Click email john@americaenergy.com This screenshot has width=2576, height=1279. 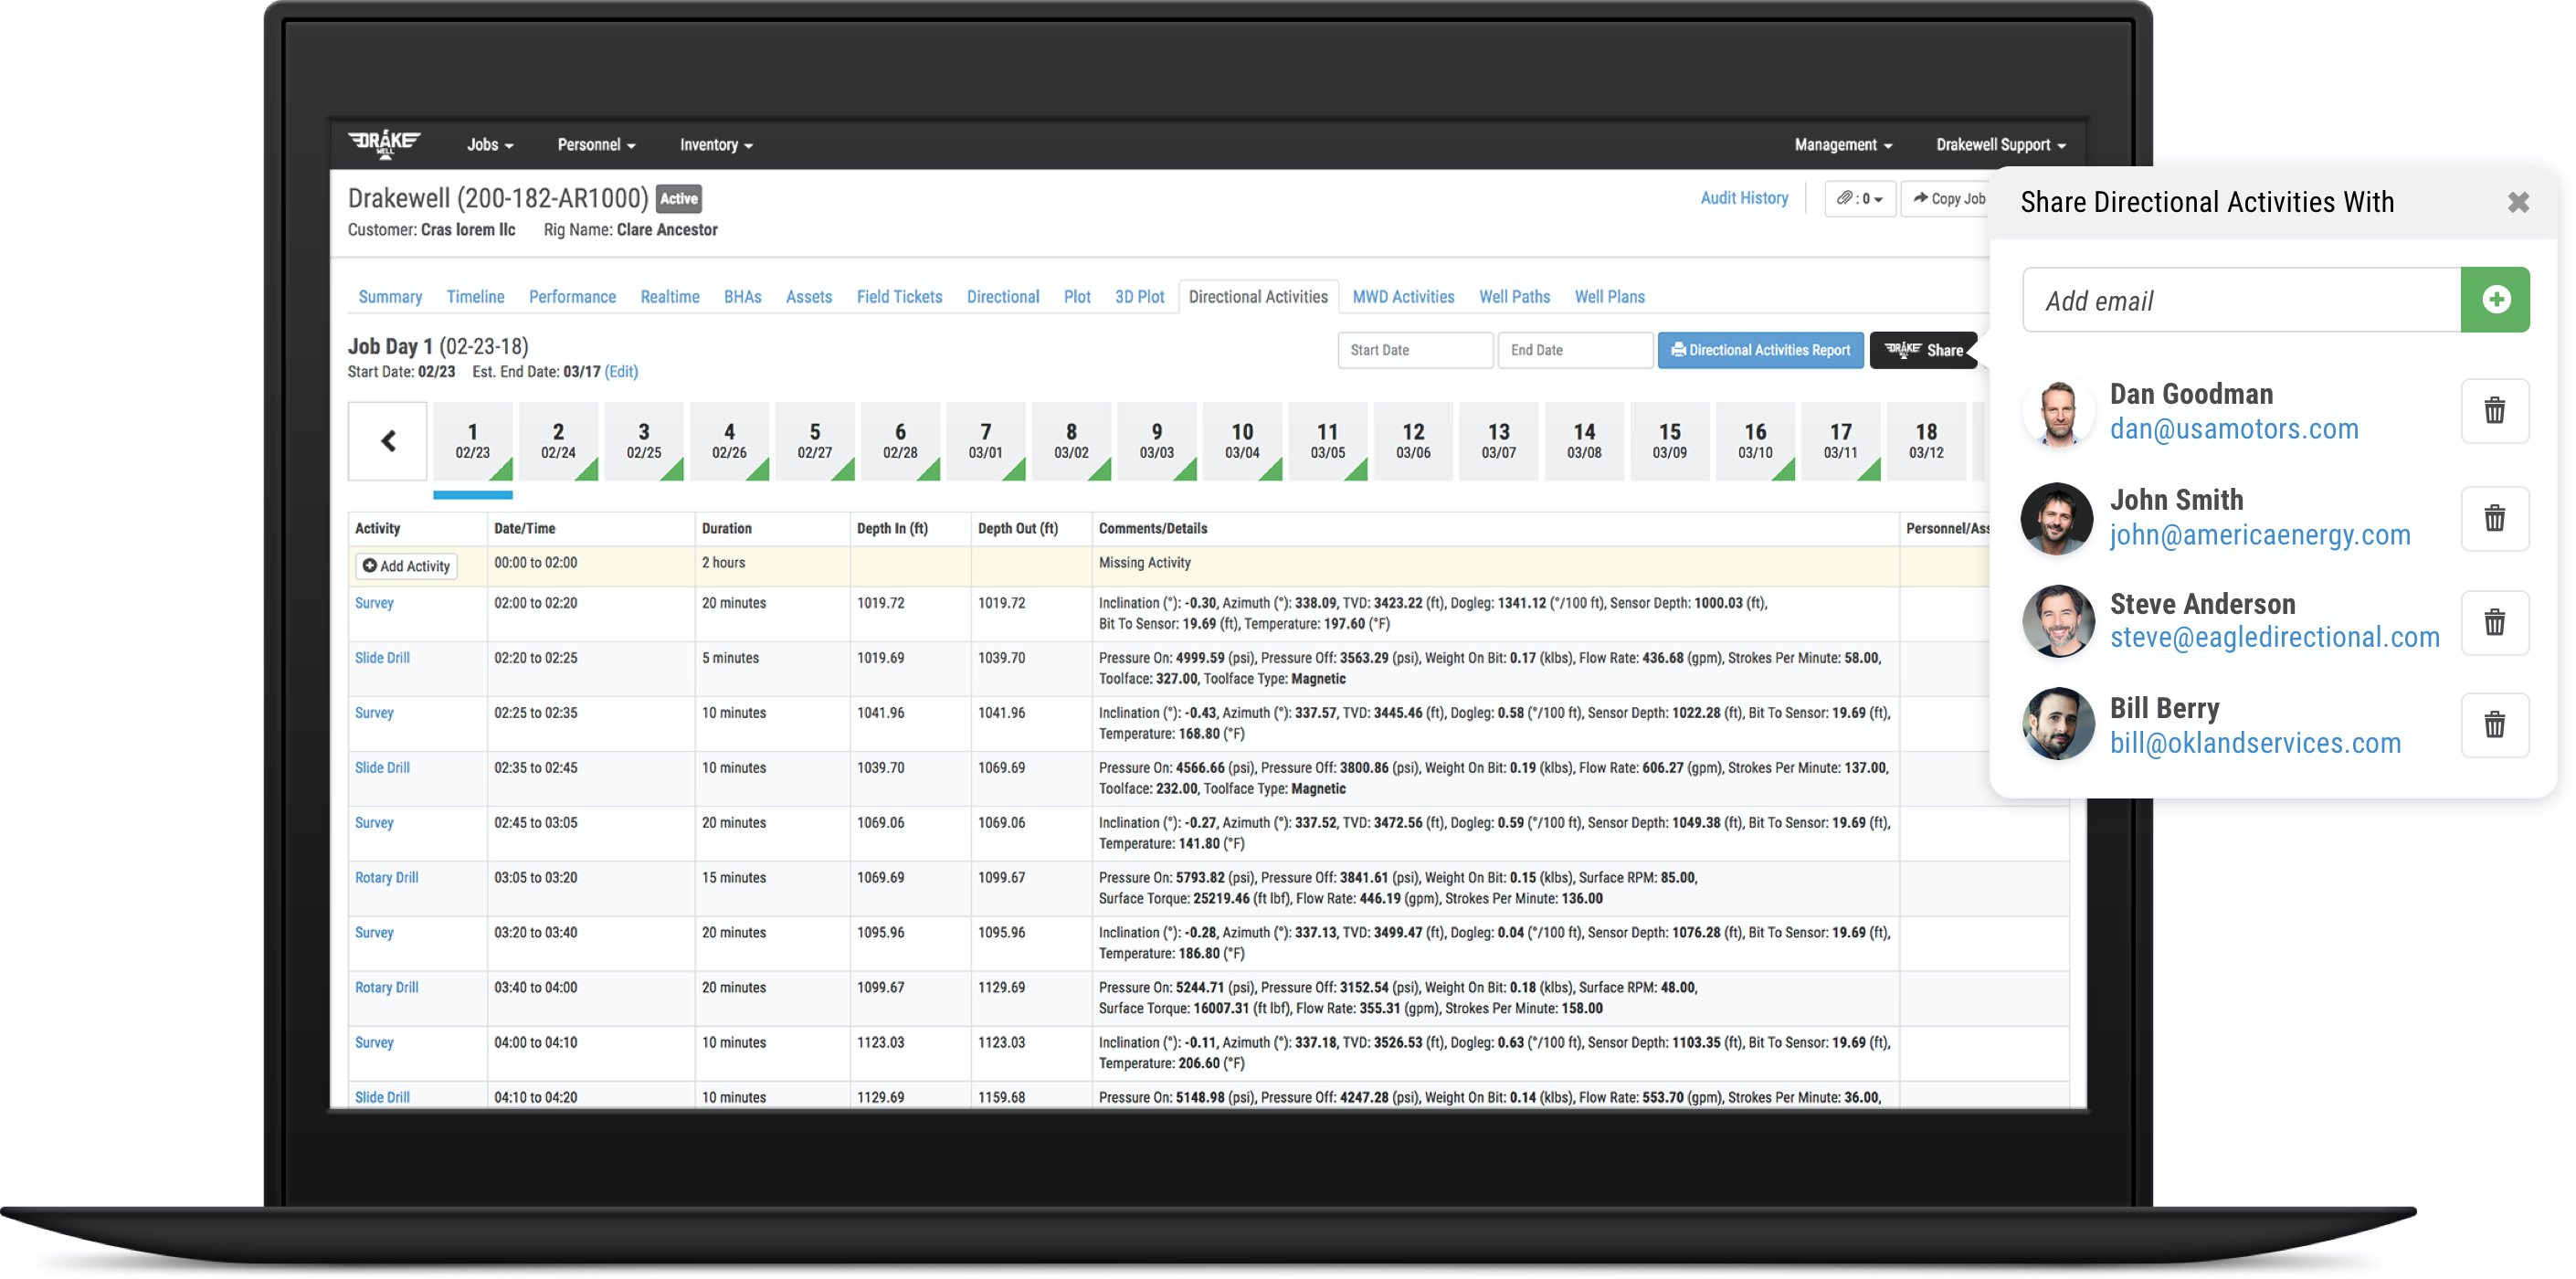2260,536
